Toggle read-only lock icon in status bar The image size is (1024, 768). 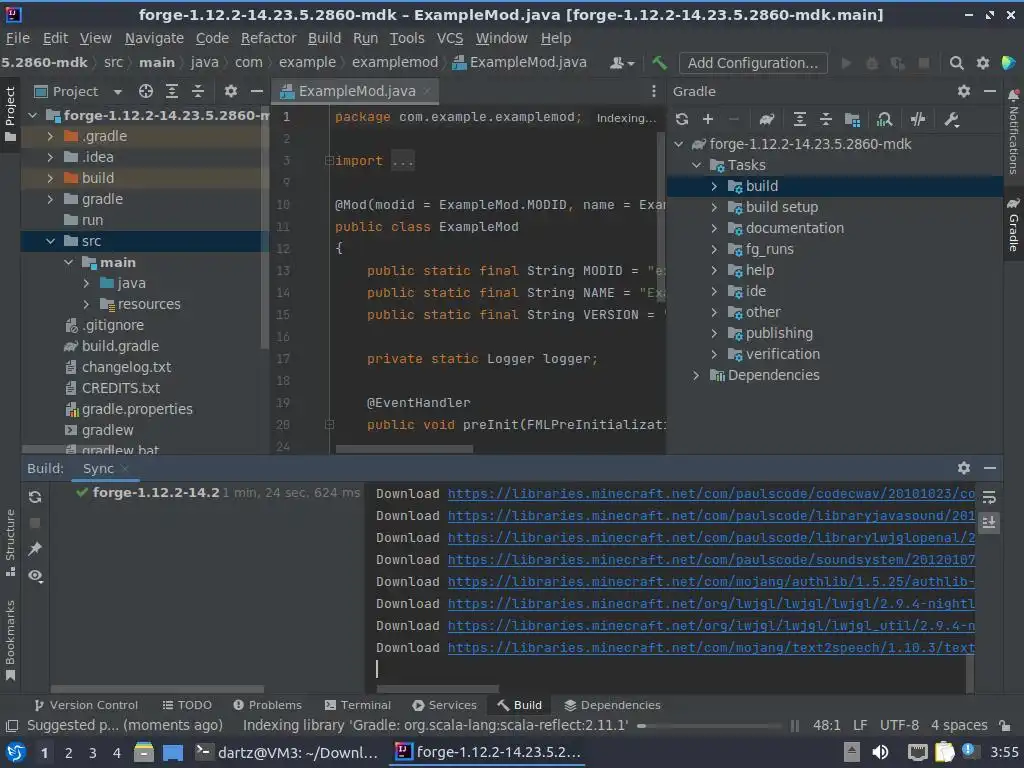coord(1005,726)
